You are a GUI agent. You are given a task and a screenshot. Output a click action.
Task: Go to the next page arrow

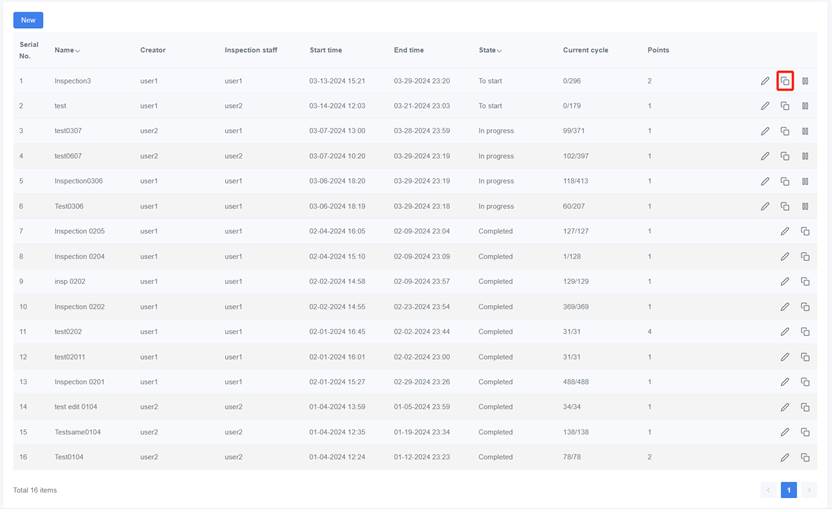click(x=808, y=490)
